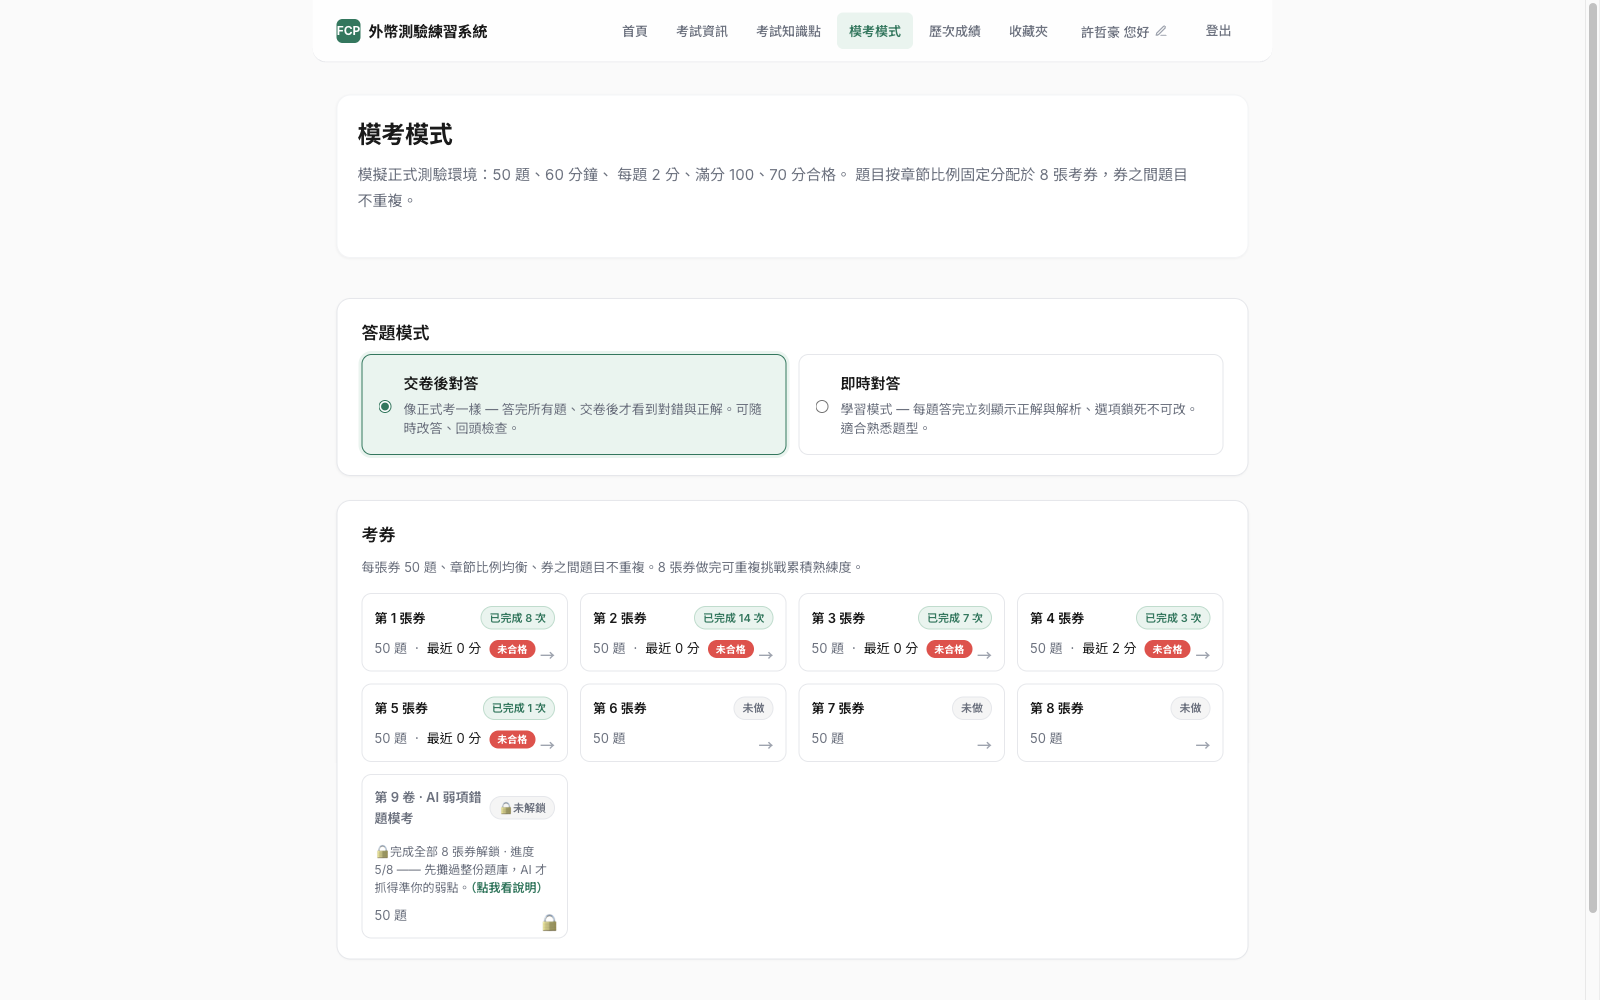Select the 交卷後對答 radio button
The height and width of the screenshot is (1000, 1600).
point(385,406)
